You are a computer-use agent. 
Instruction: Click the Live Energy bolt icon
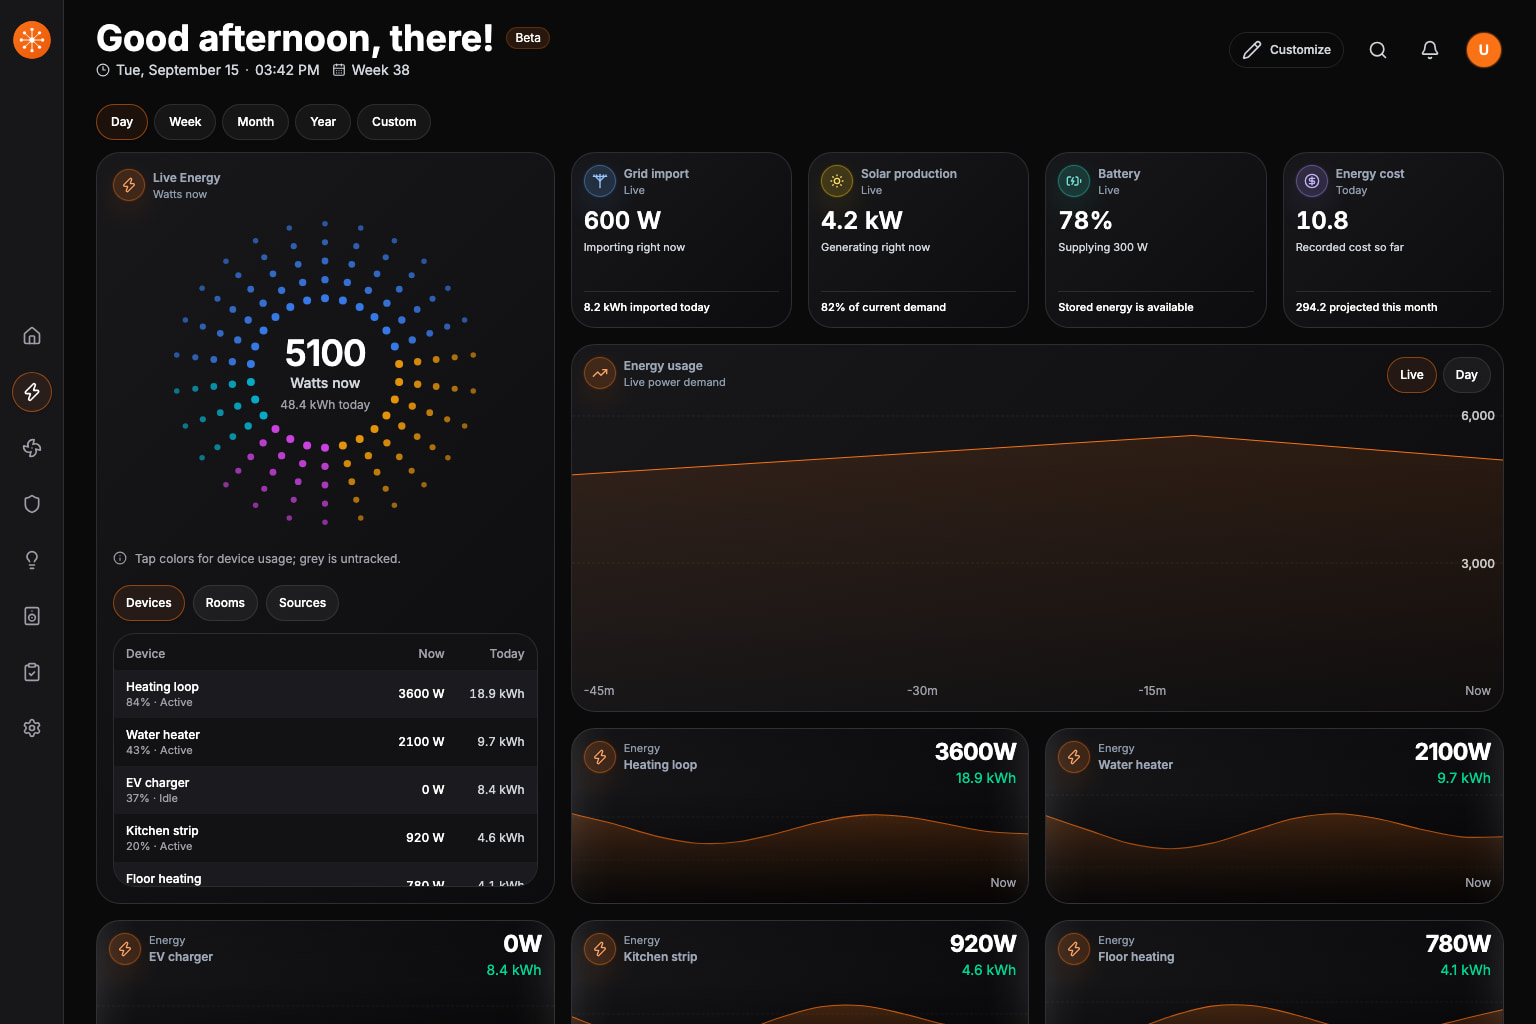coord(129,185)
